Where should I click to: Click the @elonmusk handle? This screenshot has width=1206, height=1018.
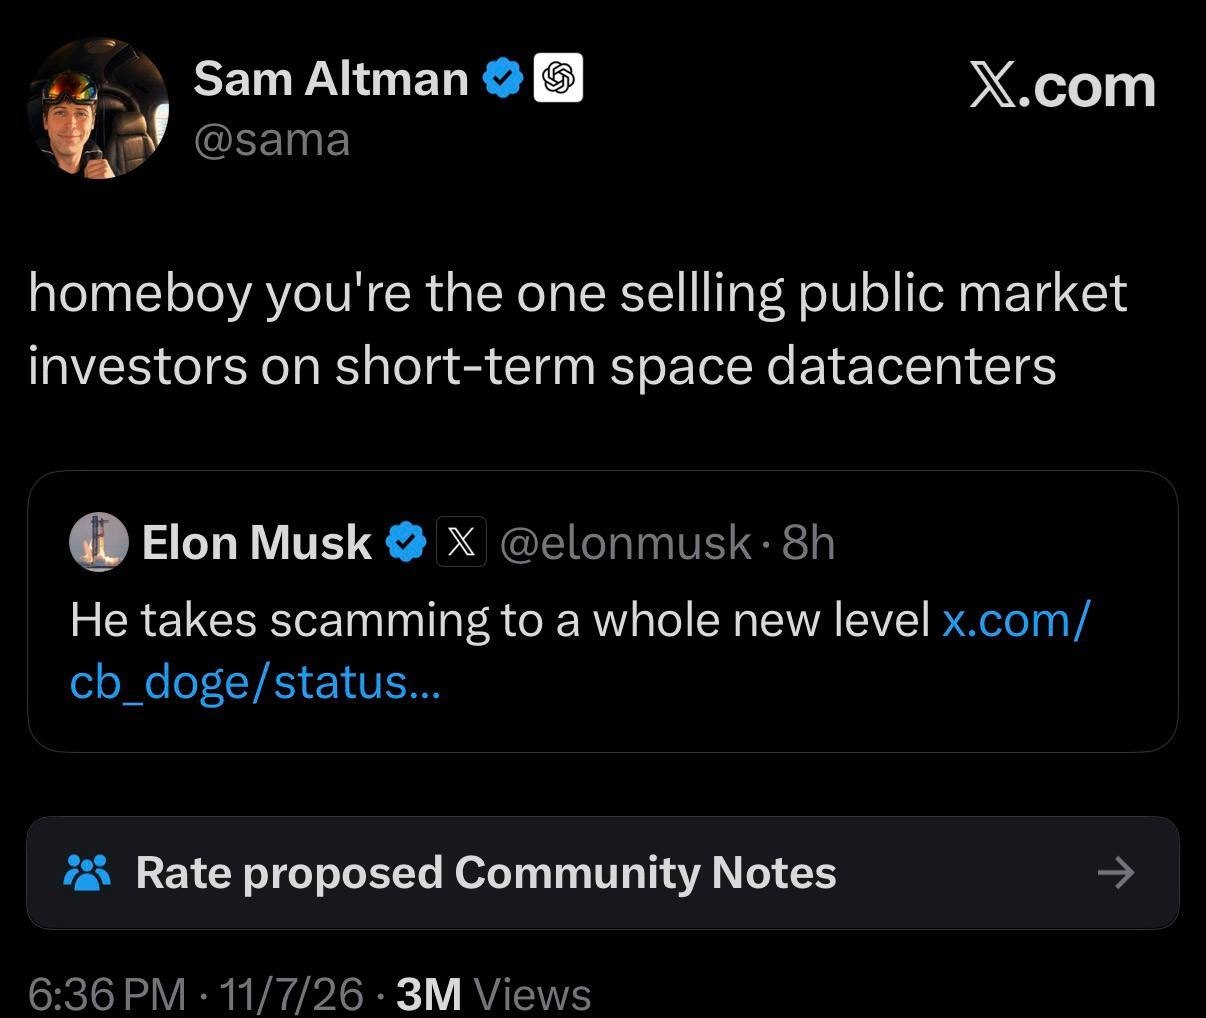[625, 543]
